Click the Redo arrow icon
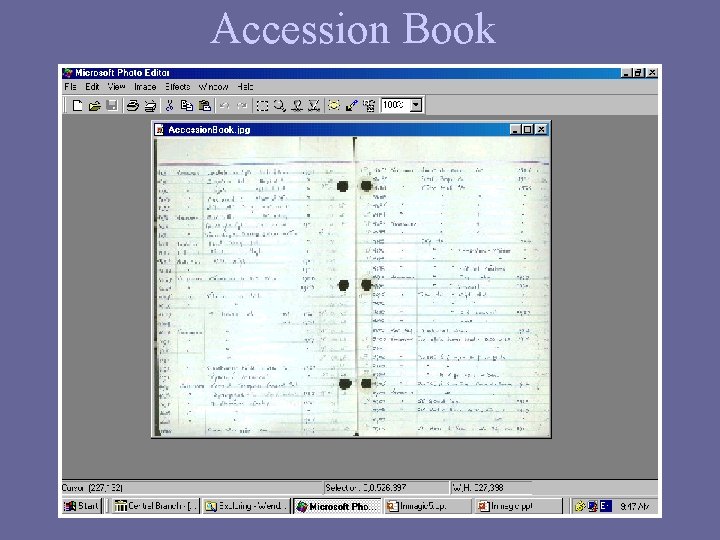Viewport: 720px width, 540px height. click(242, 106)
